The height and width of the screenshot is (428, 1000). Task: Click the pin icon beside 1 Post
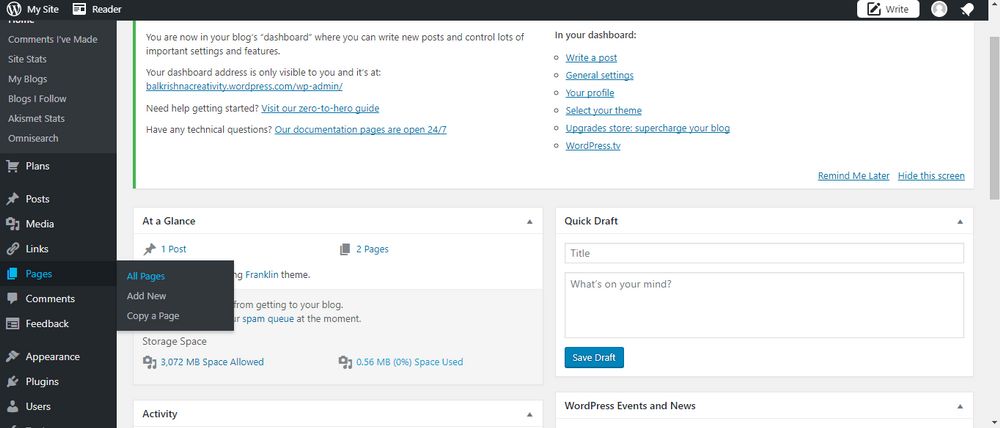click(149, 249)
